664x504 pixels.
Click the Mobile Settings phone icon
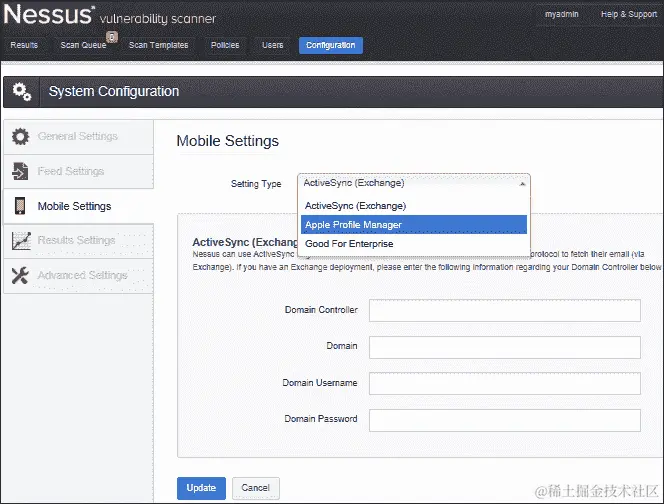(20, 206)
